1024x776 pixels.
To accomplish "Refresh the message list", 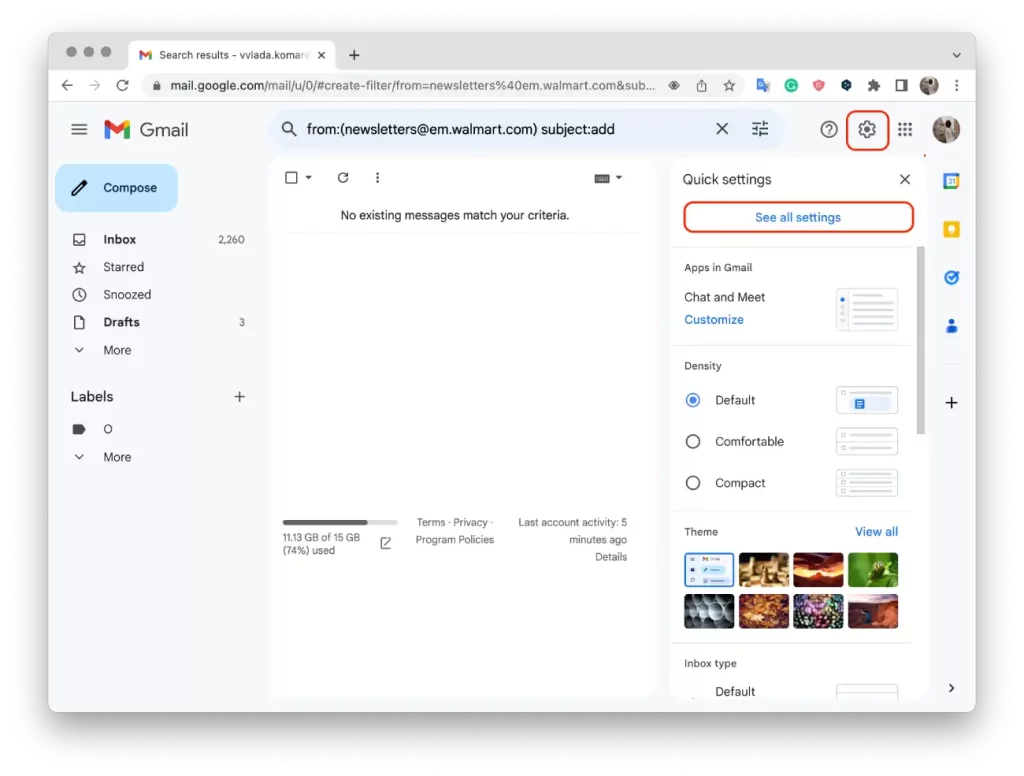I will (343, 178).
